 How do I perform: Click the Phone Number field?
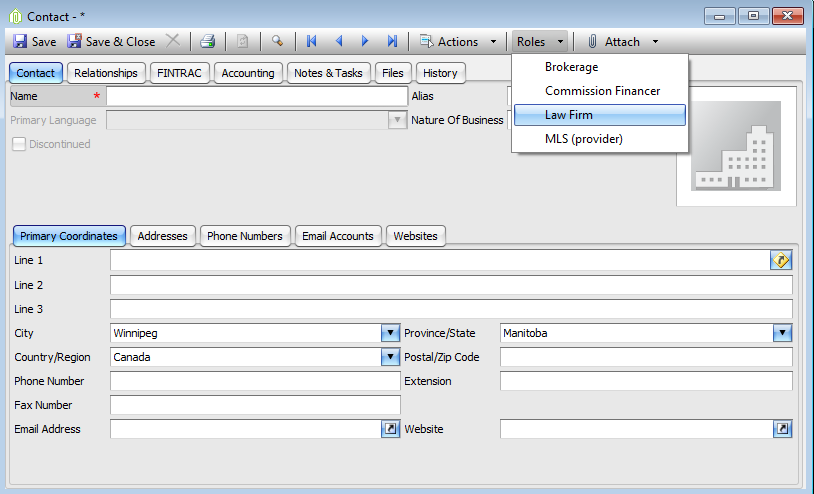point(255,381)
